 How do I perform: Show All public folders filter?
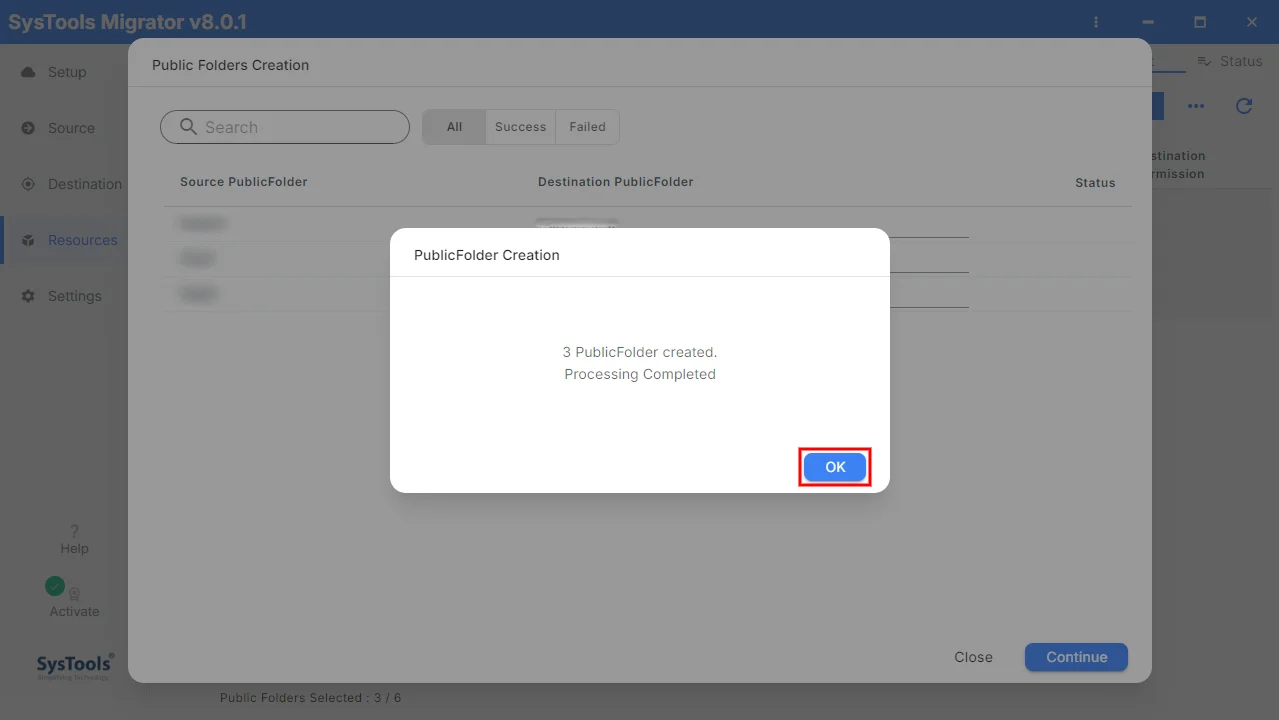click(454, 127)
